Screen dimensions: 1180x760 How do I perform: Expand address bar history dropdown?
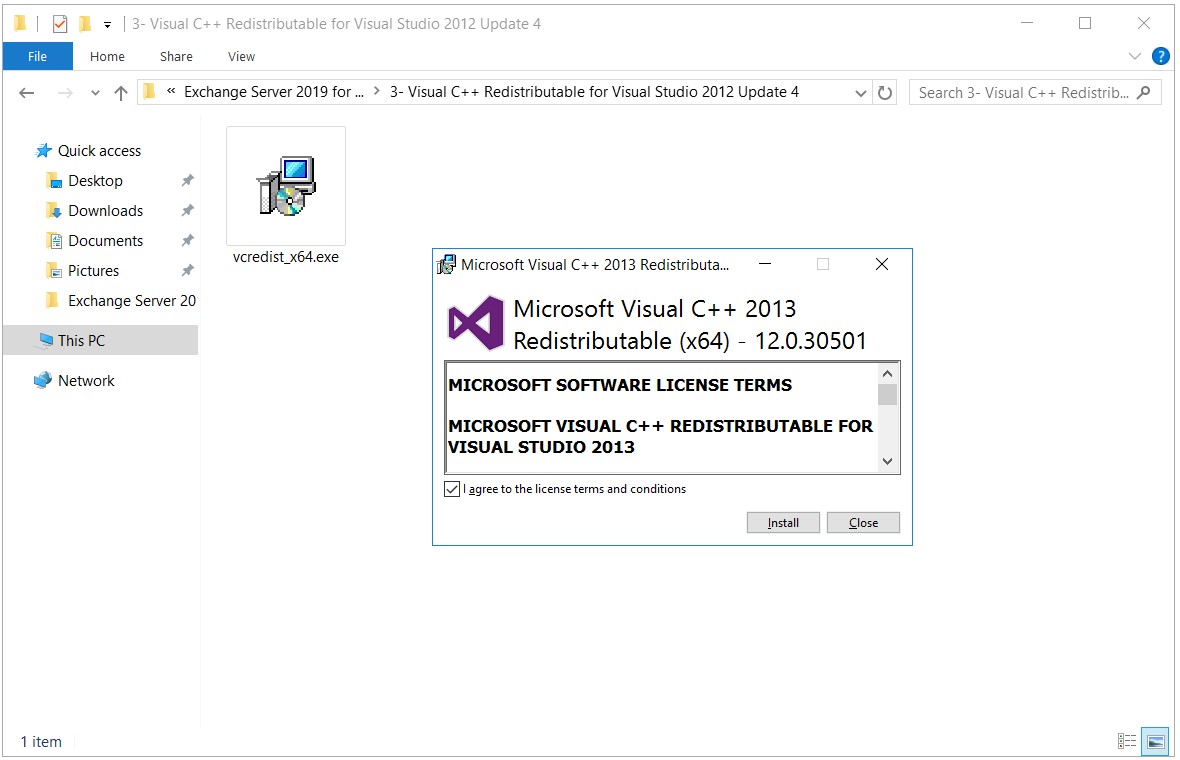click(x=861, y=93)
